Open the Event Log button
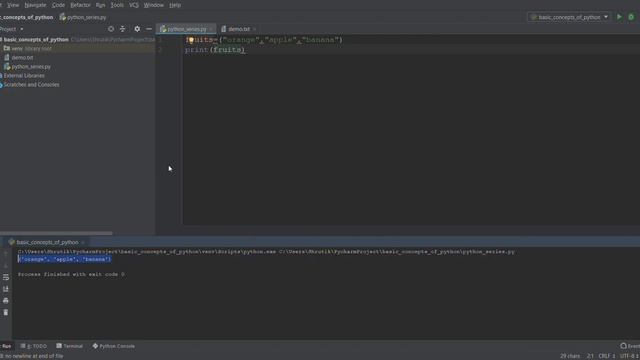Image resolution: width=640 pixels, height=360 pixels. coord(630,346)
